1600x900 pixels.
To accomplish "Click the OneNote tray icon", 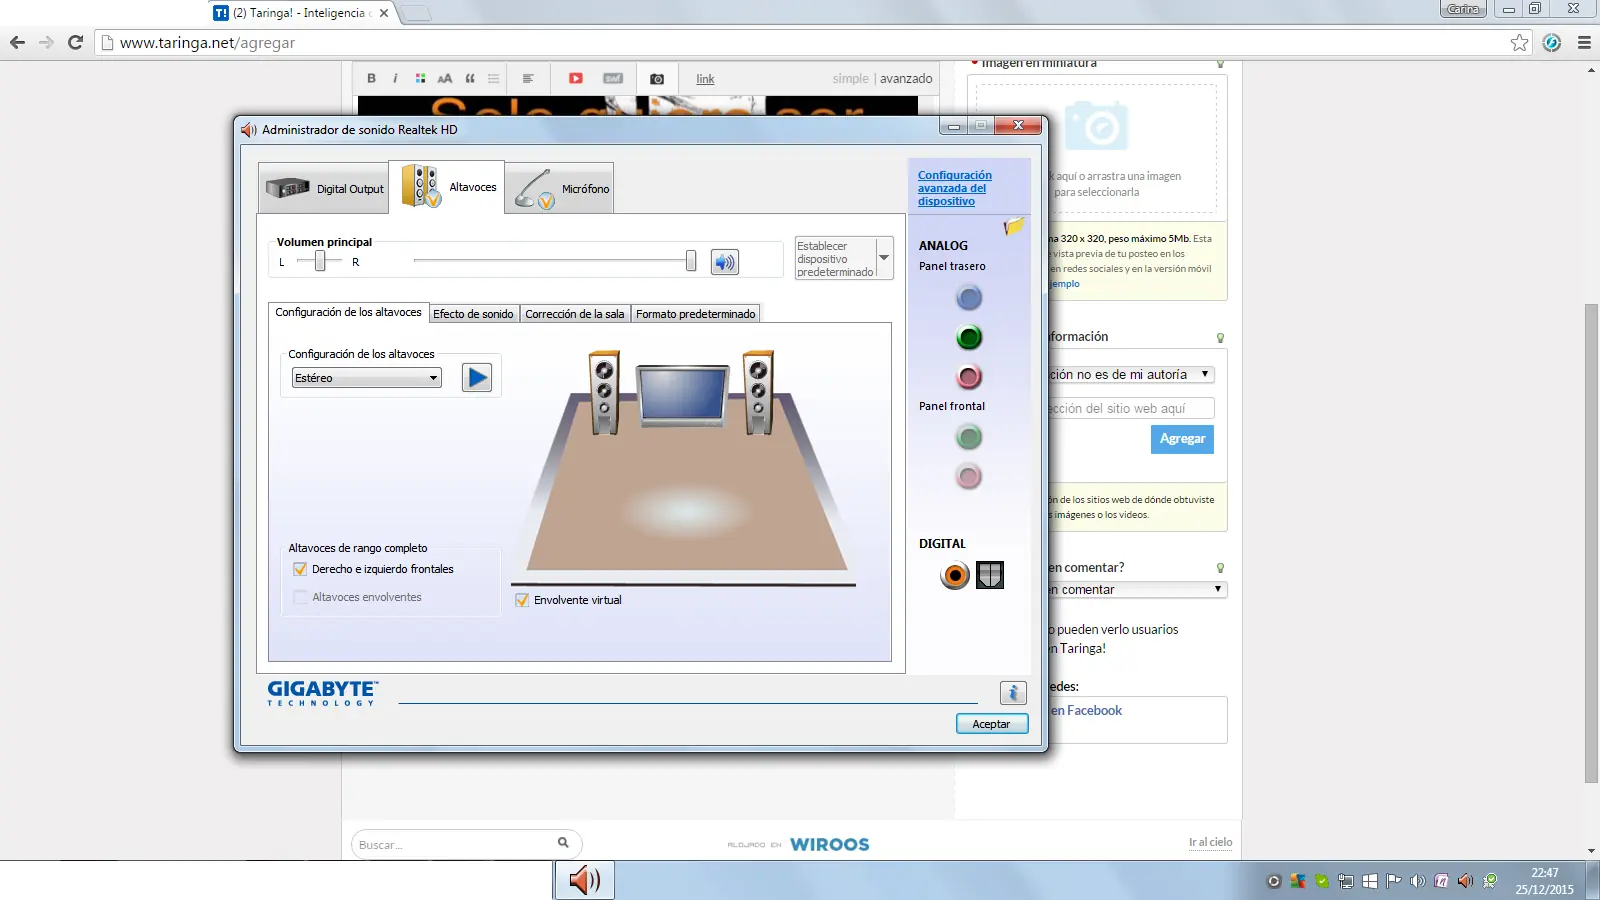I will [1441, 881].
